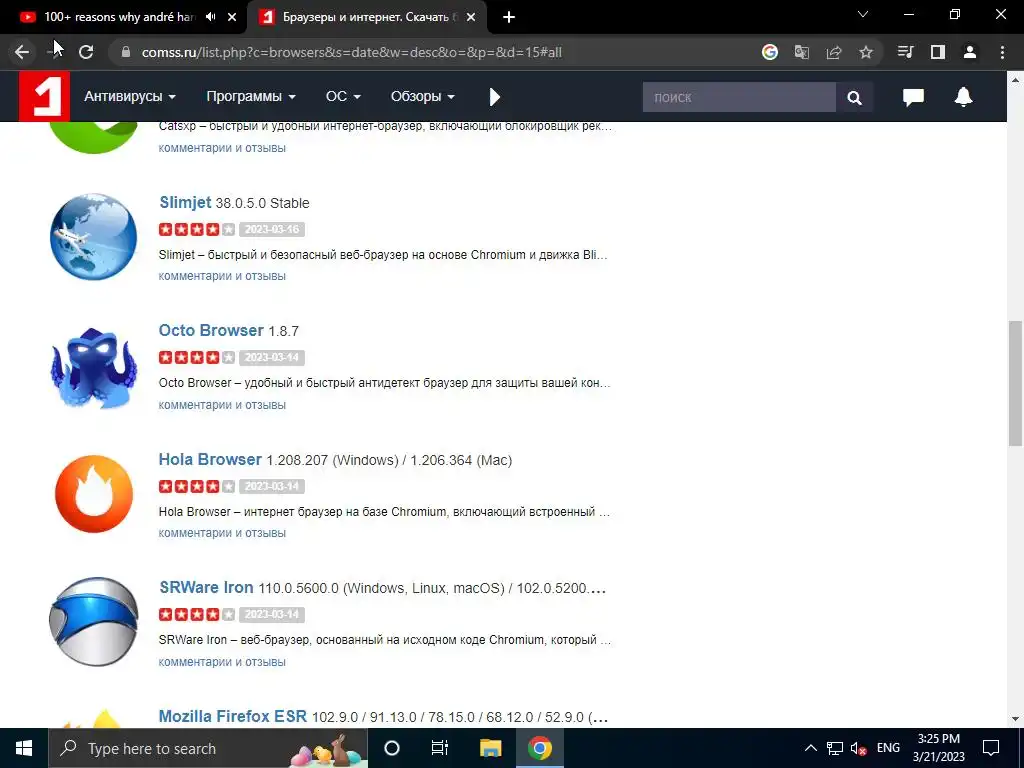Screen dimensions: 1024x768
Task: Click the search magnifier button
Action: coord(854,97)
